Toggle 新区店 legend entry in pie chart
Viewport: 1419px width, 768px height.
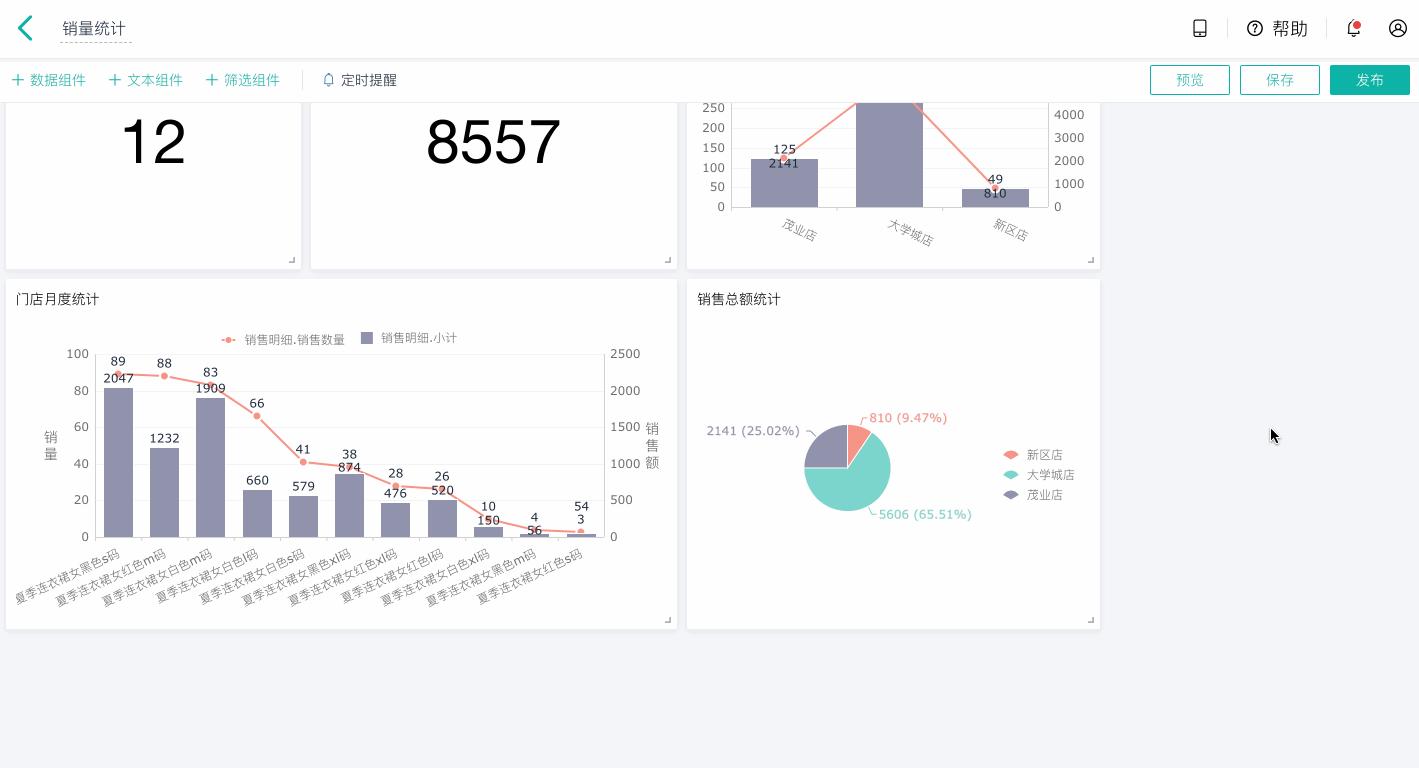[1034, 455]
